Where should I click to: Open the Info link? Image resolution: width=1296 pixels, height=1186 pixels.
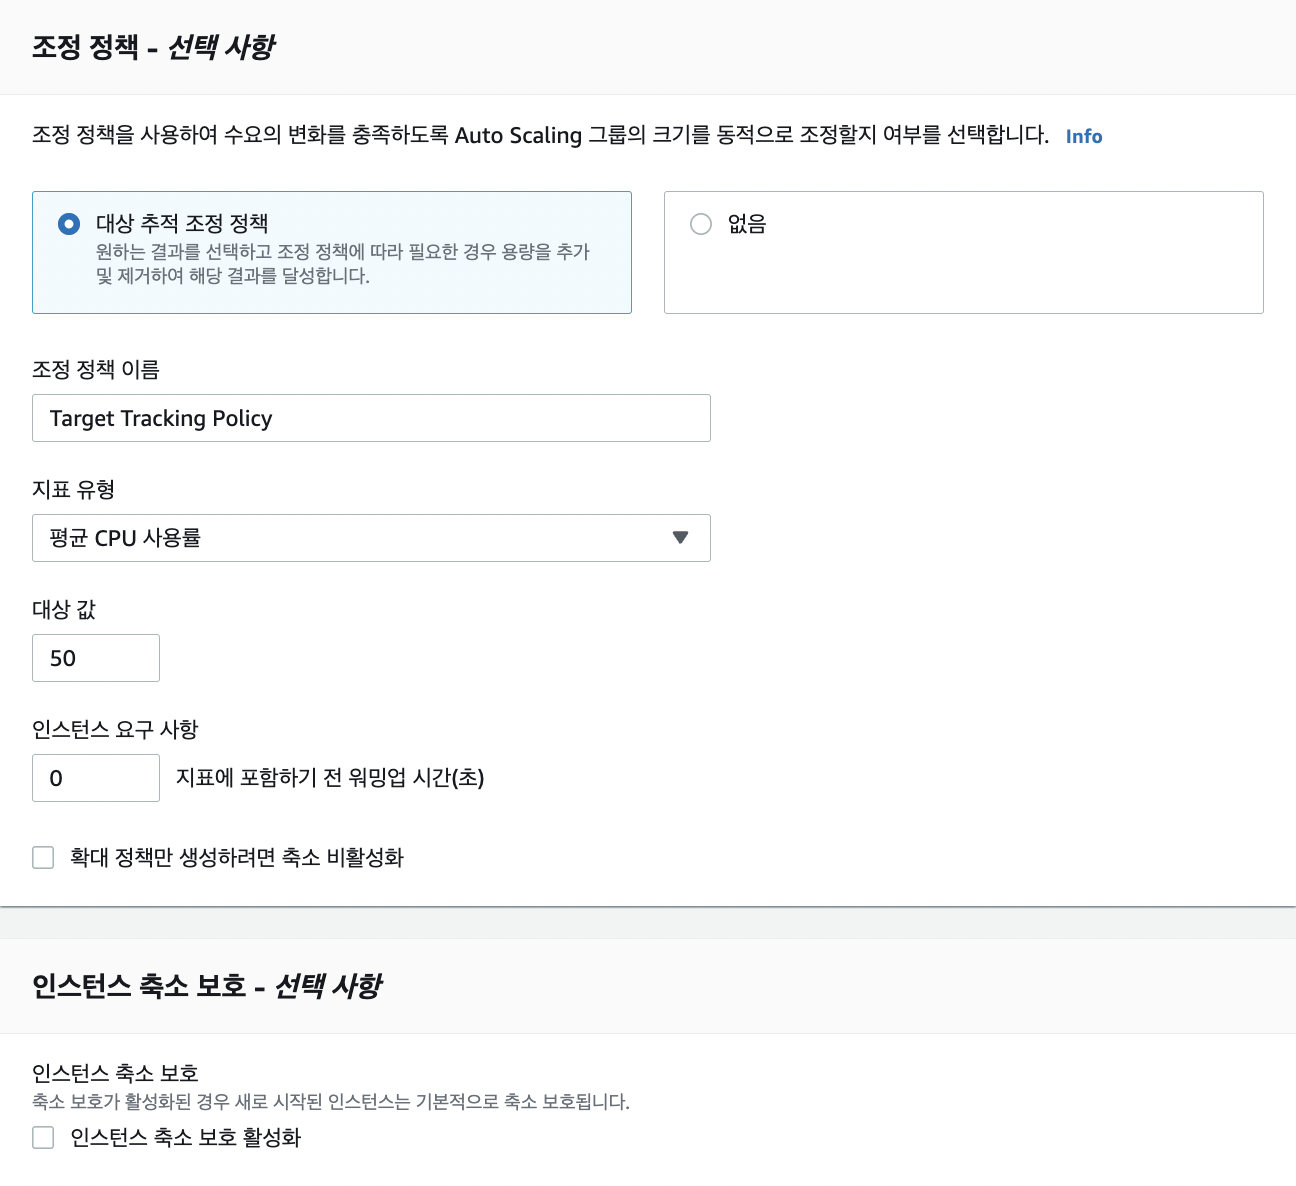click(x=1084, y=137)
